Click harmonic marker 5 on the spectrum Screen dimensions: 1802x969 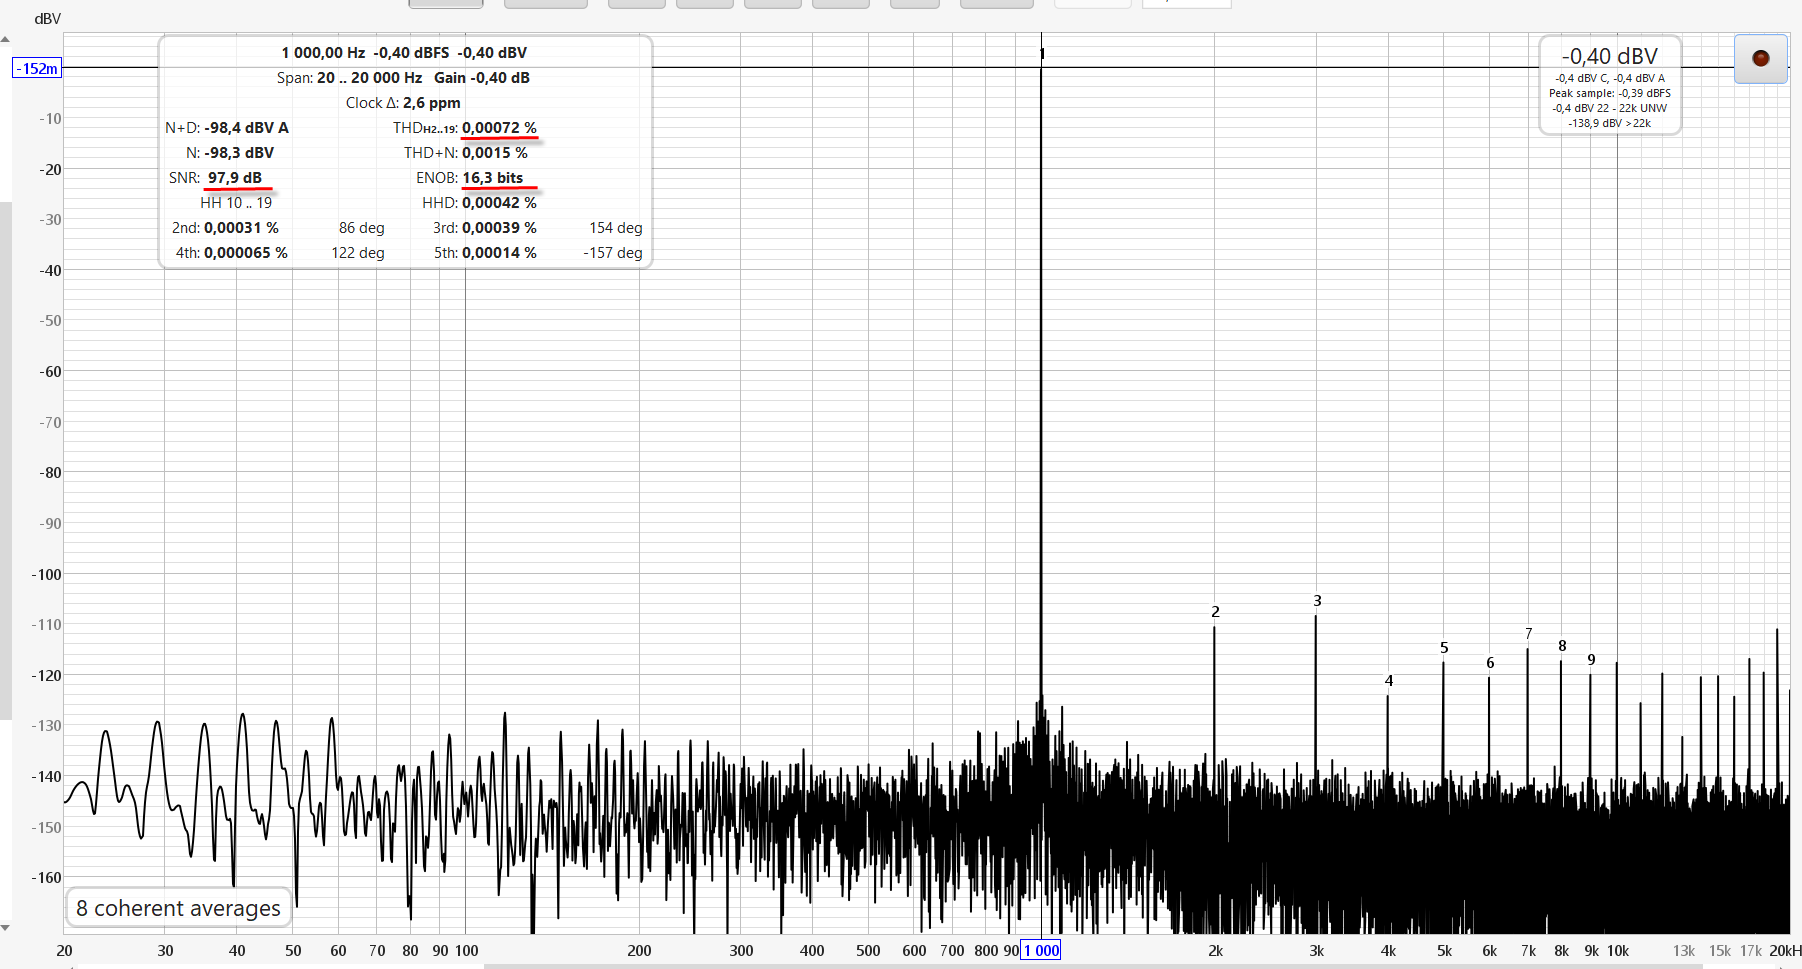(x=1444, y=648)
